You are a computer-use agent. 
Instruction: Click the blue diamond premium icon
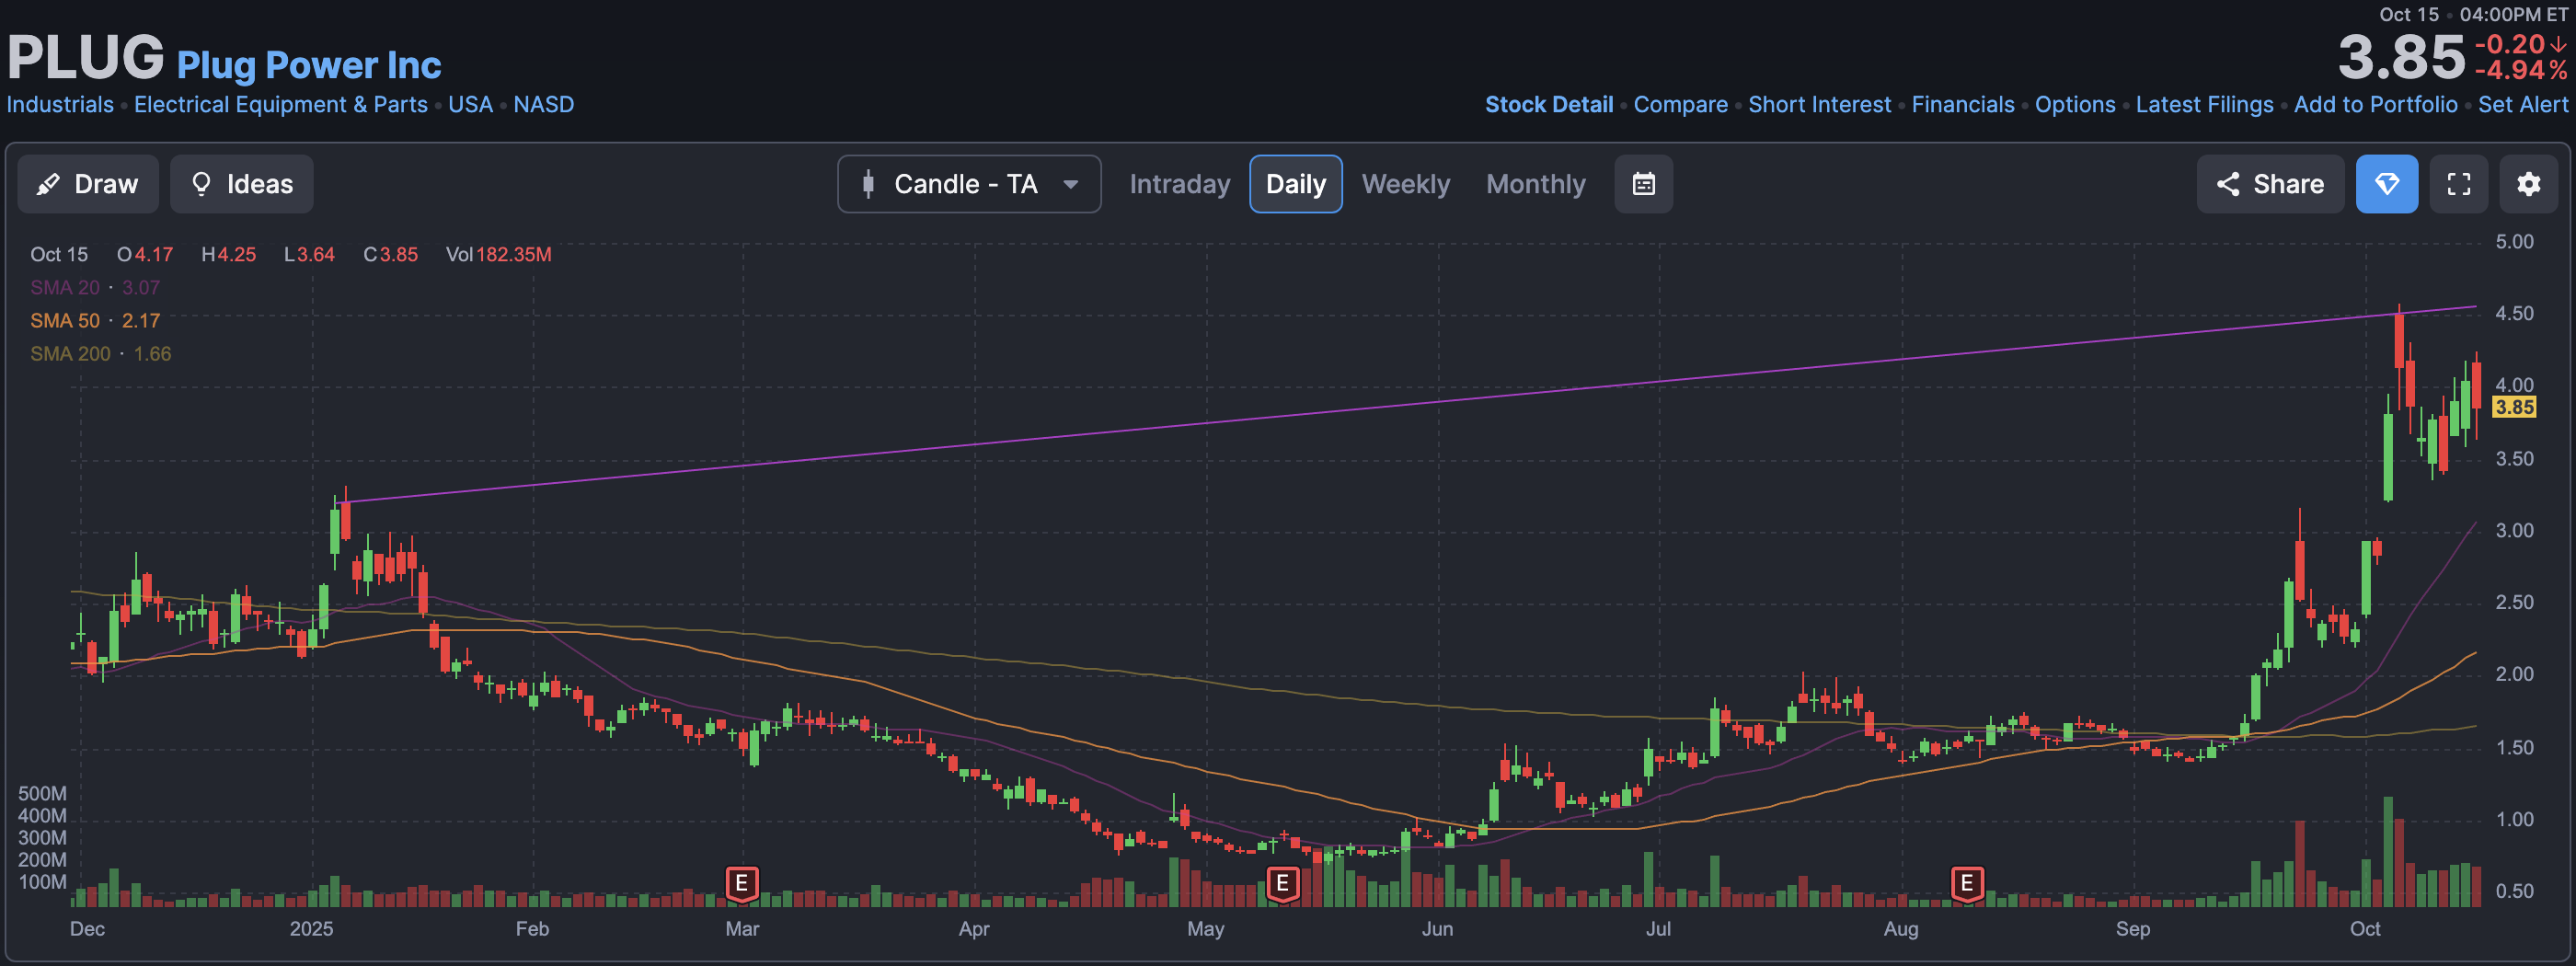click(x=2387, y=184)
